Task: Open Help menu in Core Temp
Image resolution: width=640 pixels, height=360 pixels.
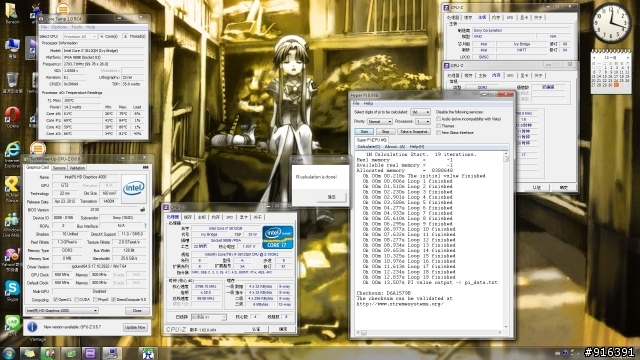Action: [x=90, y=27]
